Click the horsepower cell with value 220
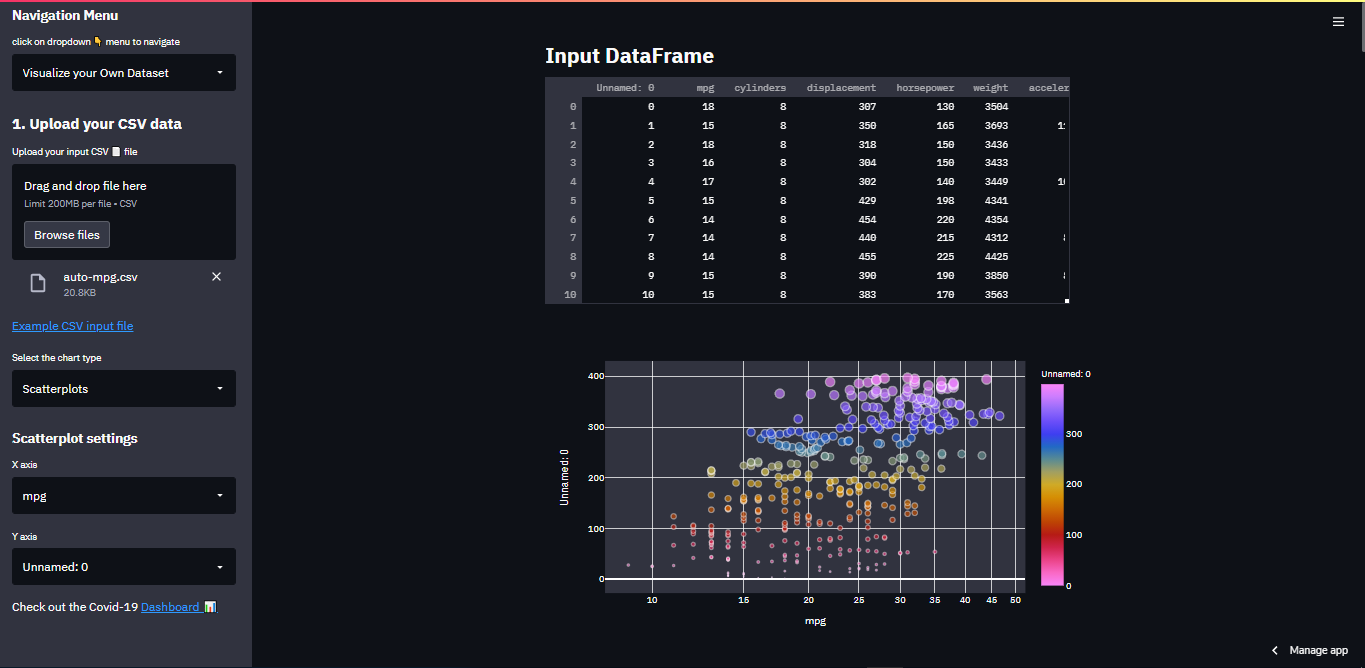The height and width of the screenshot is (668, 1365). [x=923, y=219]
